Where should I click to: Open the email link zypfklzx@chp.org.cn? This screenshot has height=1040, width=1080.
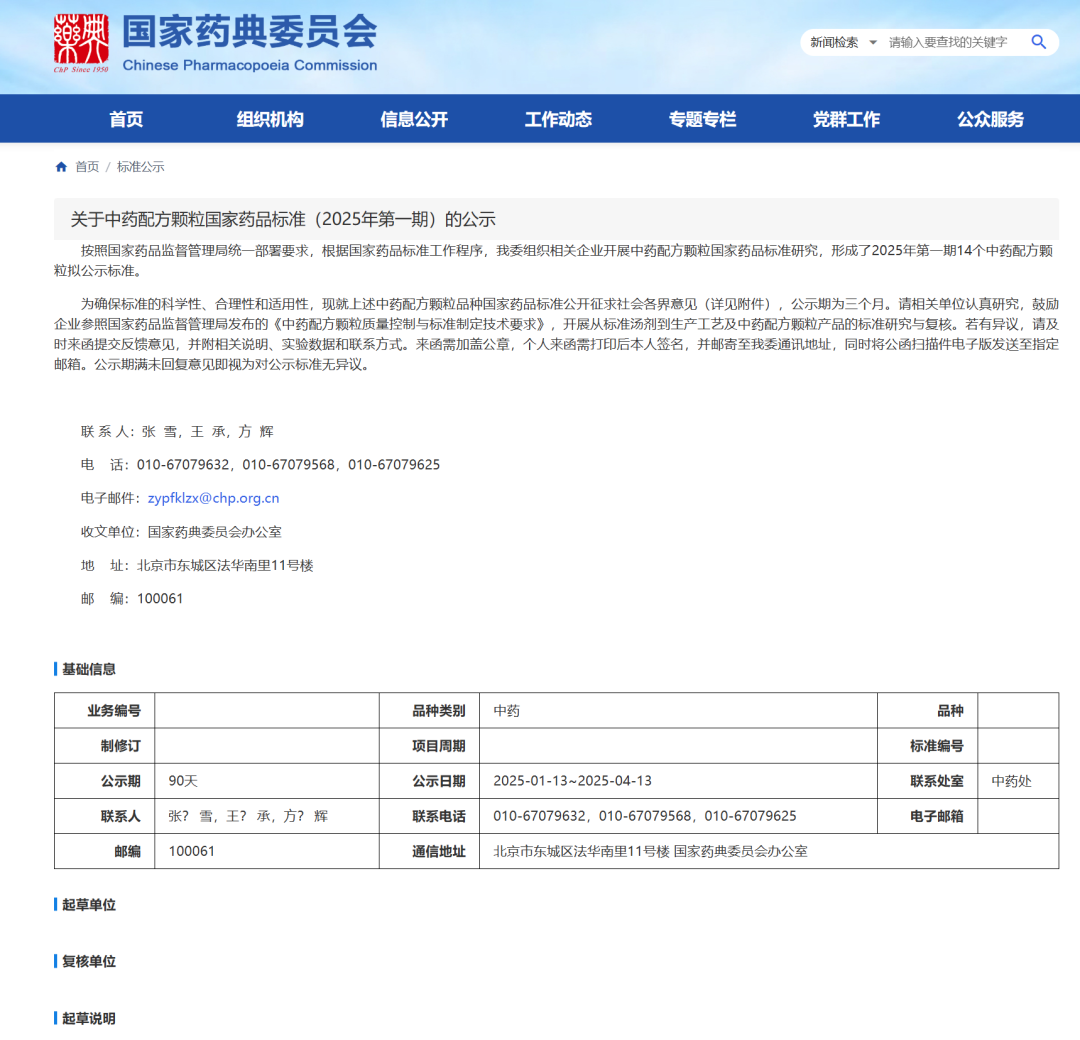point(216,497)
